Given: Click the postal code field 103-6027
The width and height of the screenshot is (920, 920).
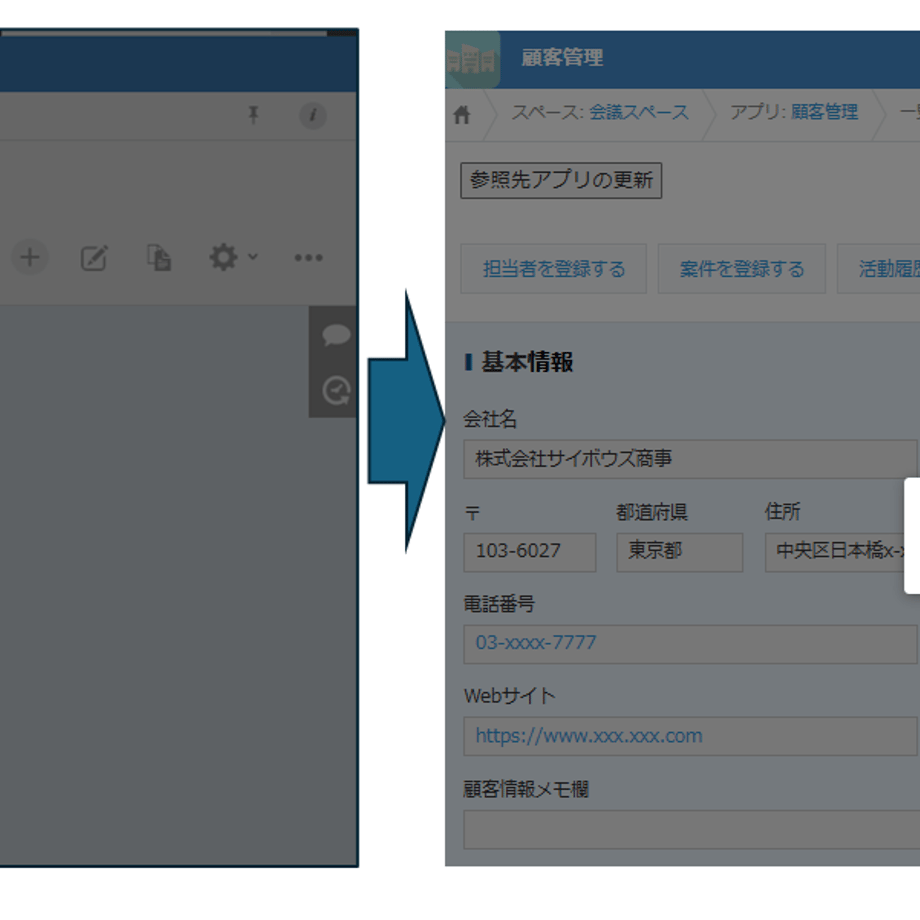Looking at the screenshot, I should (530, 552).
